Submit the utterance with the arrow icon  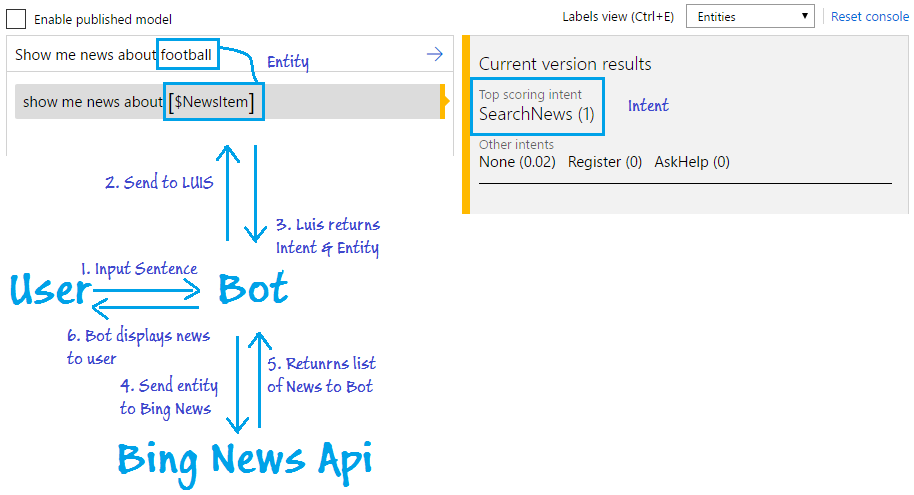click(435, 54)
